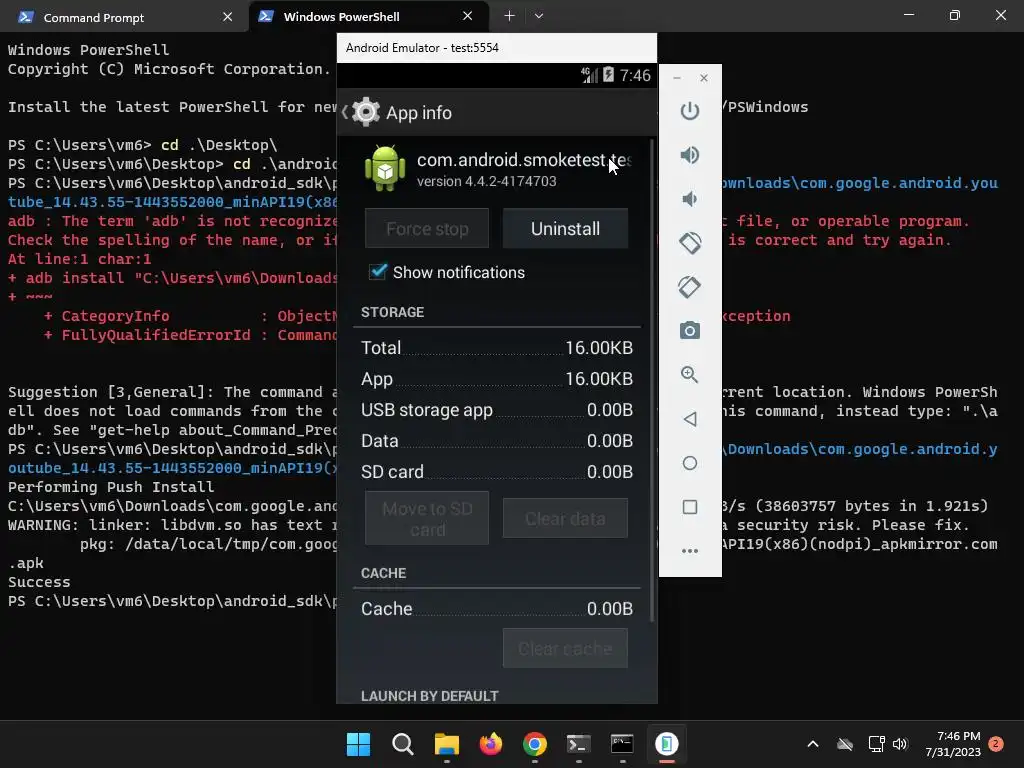
Task: Click the App info scrollbar
Action: pos(651,379)
